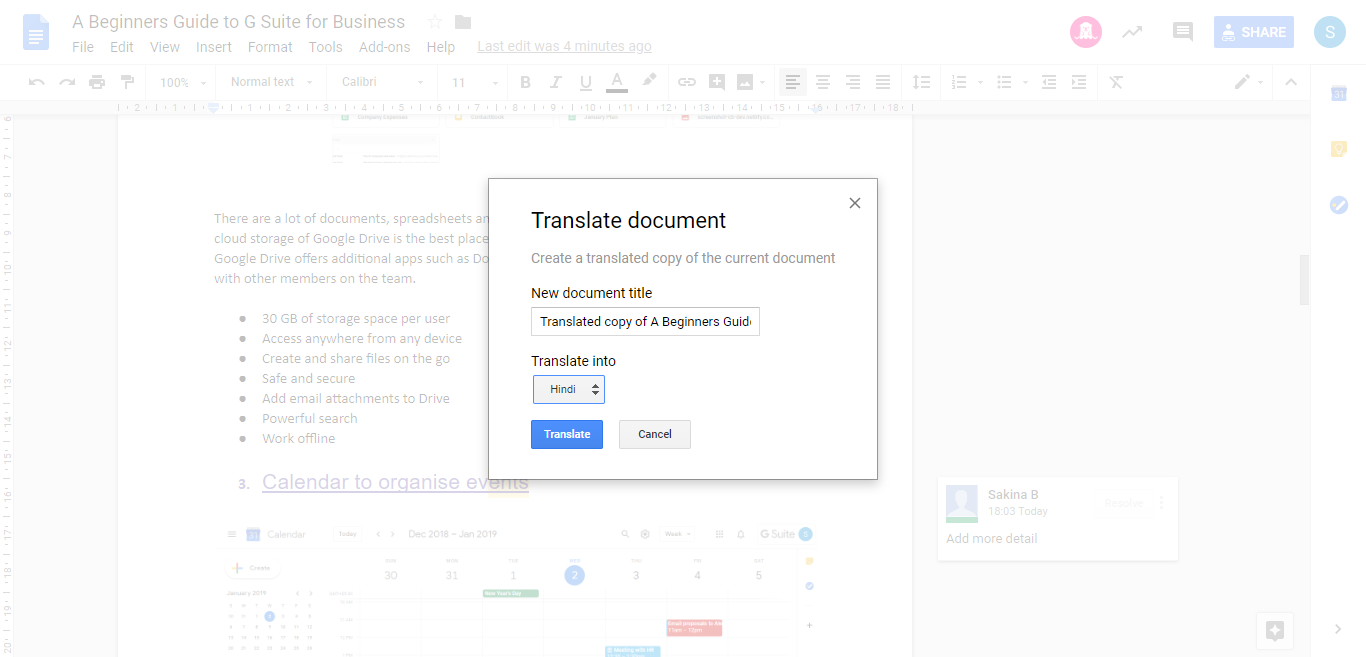Toggle bold formatting
Image resolution: width=1366 pixels, height=657 pixels.
point(525,82)
